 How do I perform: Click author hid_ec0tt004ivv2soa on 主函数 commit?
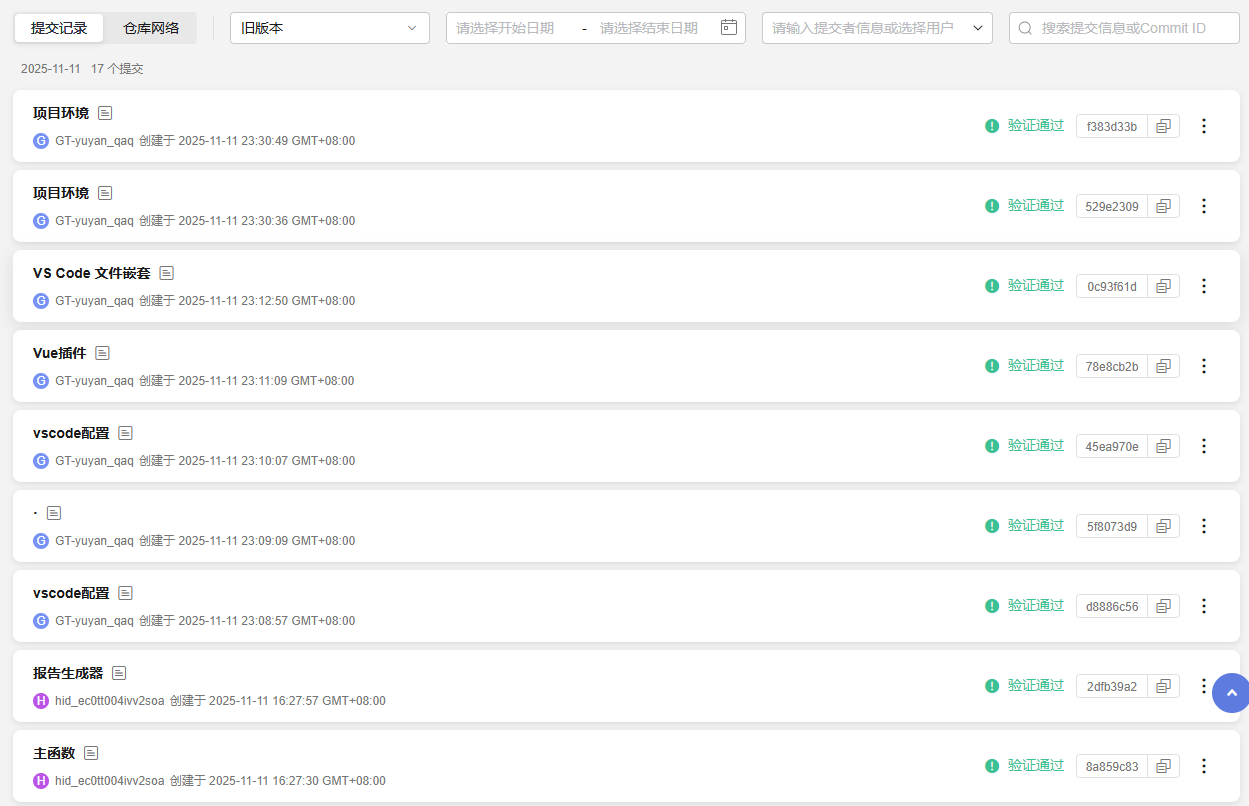tap(110, 781)
